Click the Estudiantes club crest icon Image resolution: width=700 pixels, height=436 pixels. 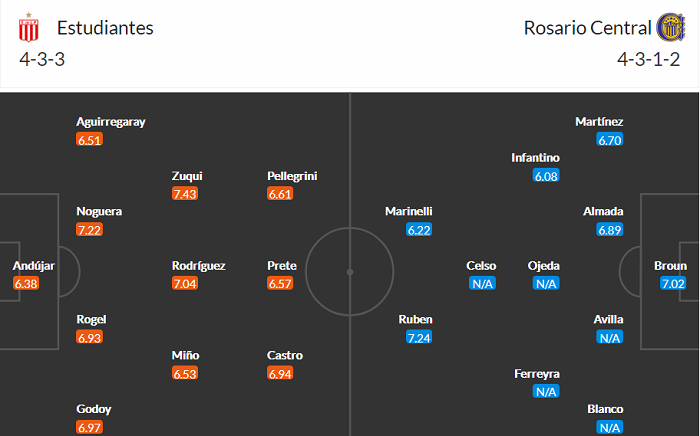[x=29, y=28]
